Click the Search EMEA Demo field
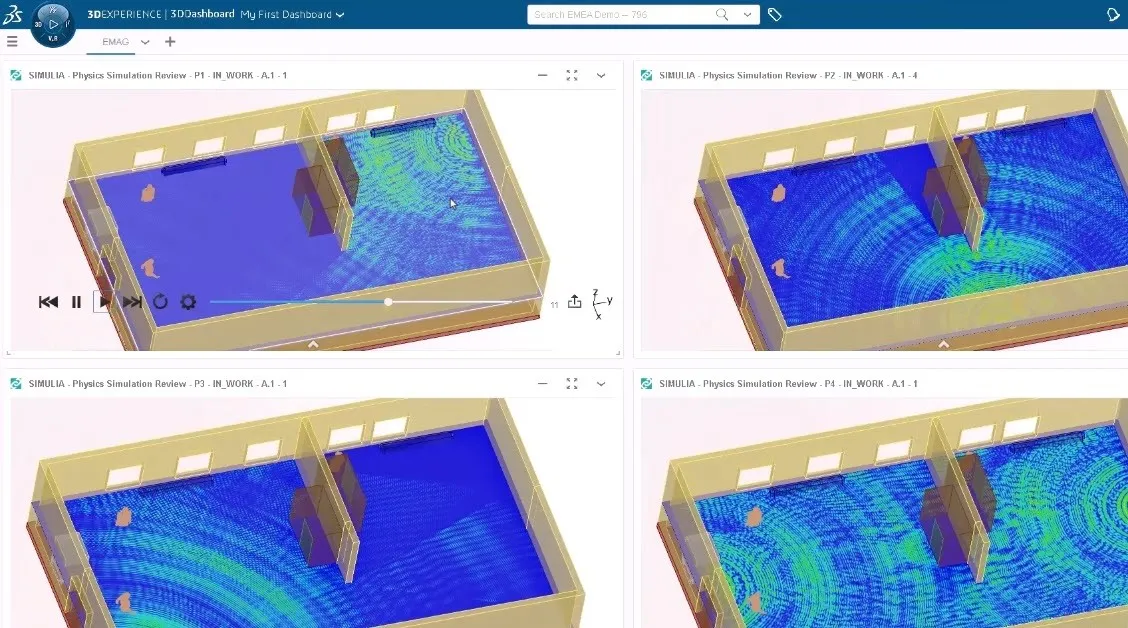This screenshot has height=628, width=1128. click(x=620, y=15)
